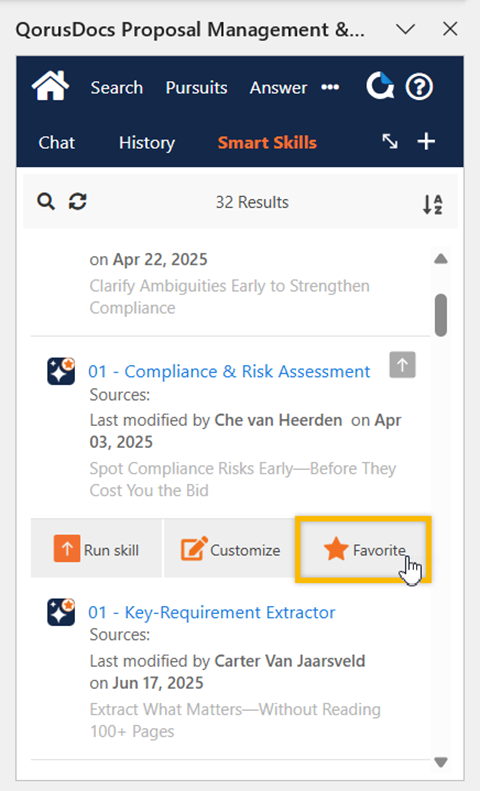Add new item with plus icon
This screenshot has width=480, height=791.
pos(426,141)
